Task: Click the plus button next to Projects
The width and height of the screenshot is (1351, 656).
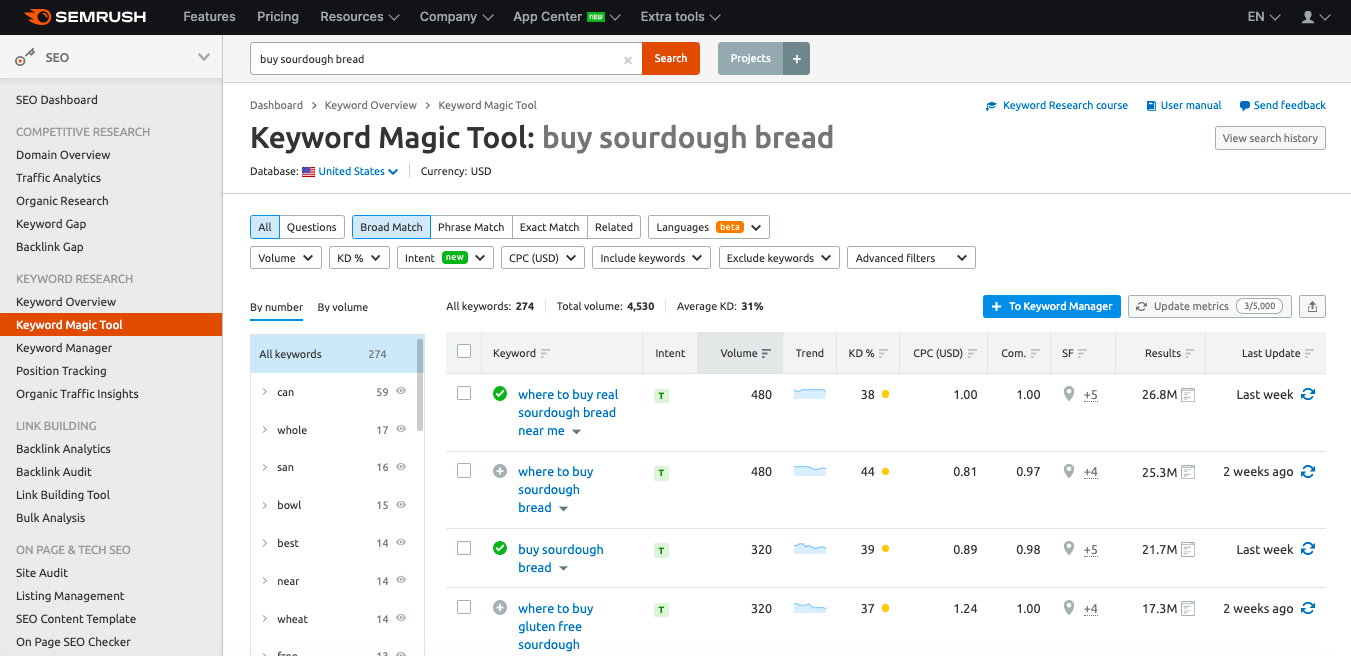Action: coord(797,59)
